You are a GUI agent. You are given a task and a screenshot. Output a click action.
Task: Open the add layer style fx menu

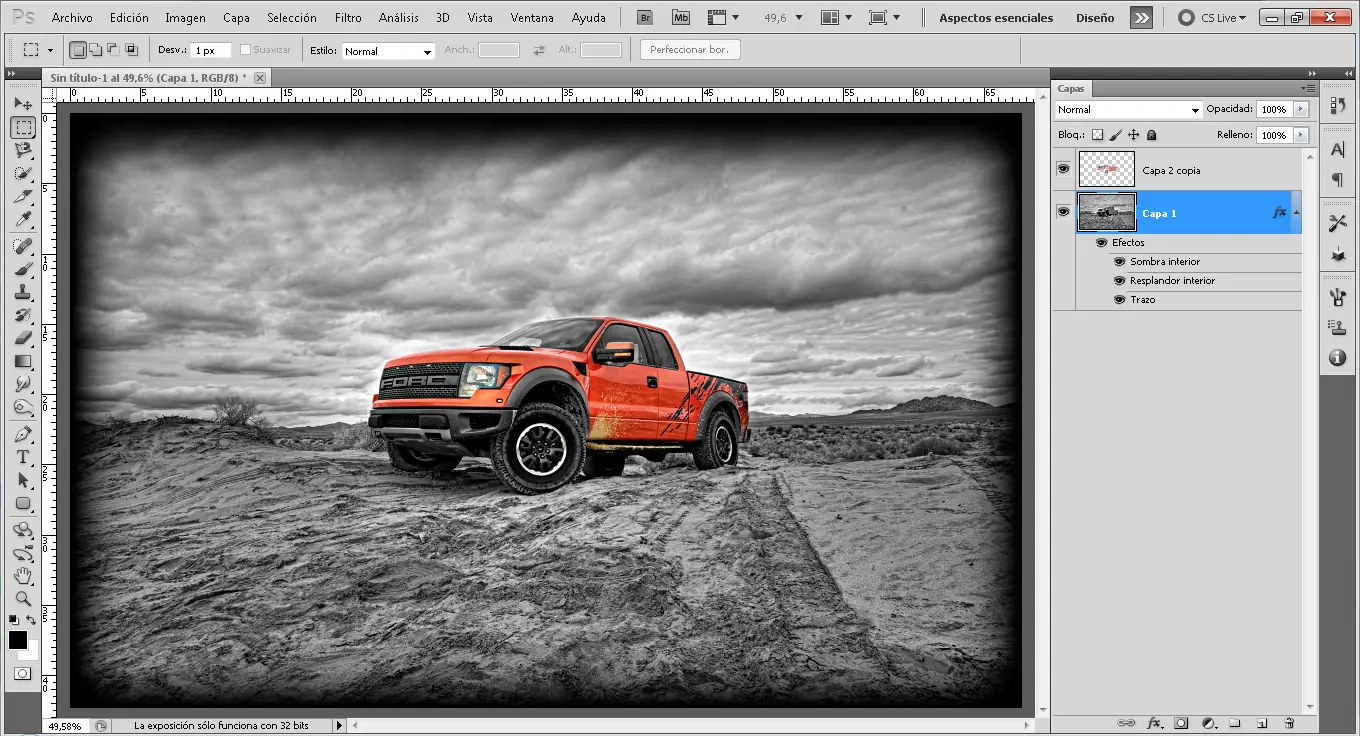click(x=1154, y=722)
